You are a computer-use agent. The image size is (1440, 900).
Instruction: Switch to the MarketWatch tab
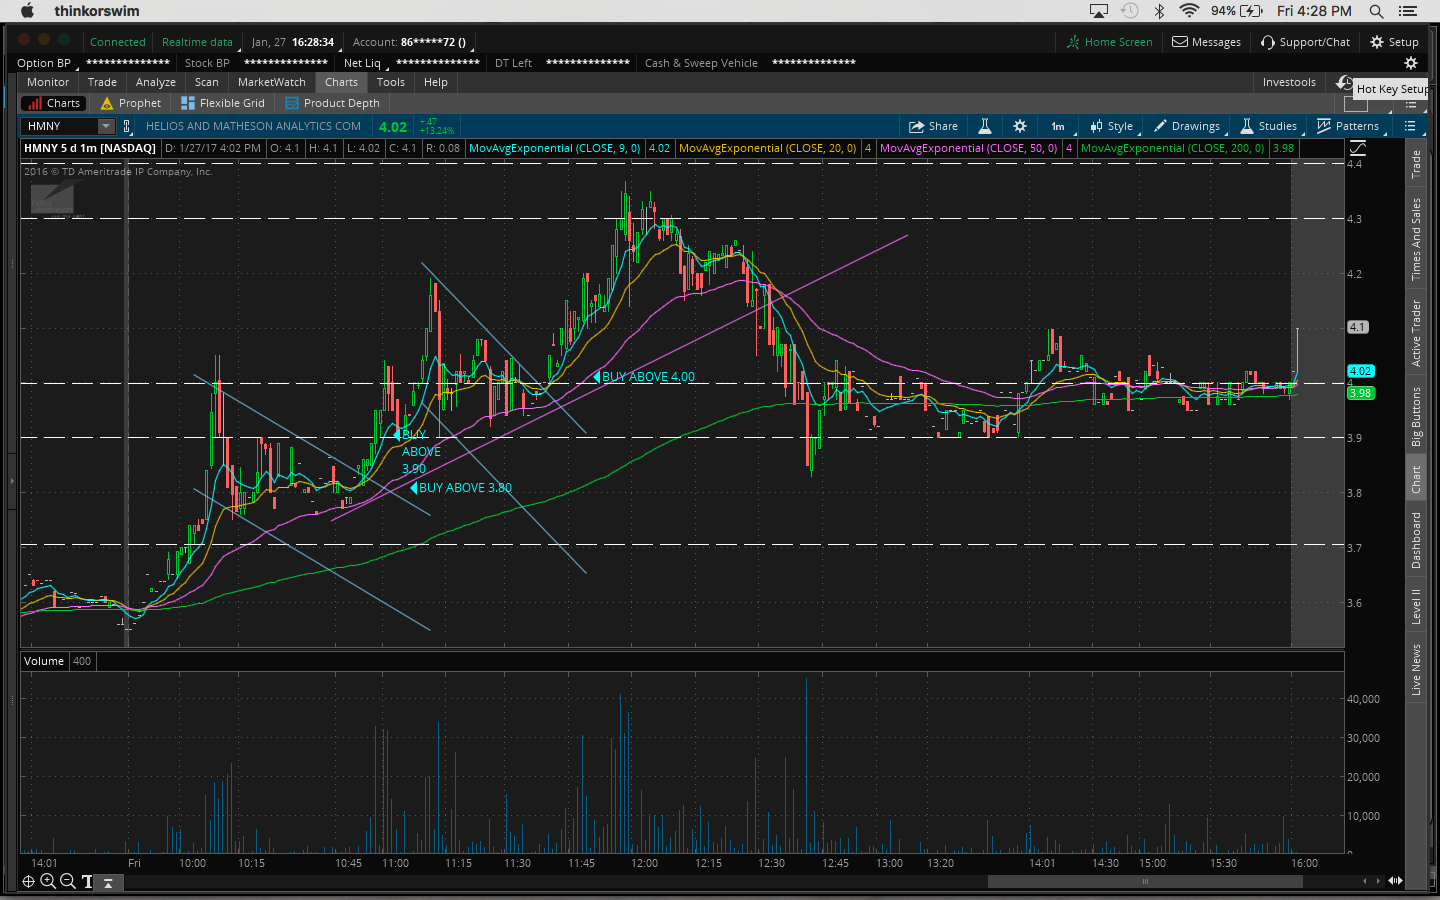click(x=271, y=82)
